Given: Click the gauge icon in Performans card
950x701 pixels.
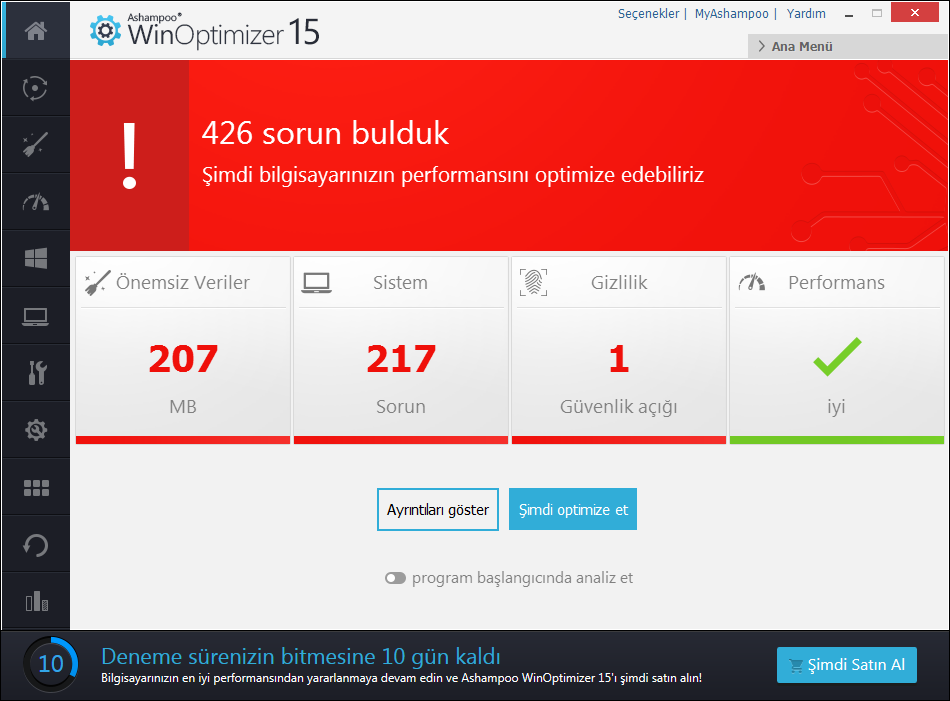Looking at the screenshot, I should pyautogui.click(x=752, y=282).
